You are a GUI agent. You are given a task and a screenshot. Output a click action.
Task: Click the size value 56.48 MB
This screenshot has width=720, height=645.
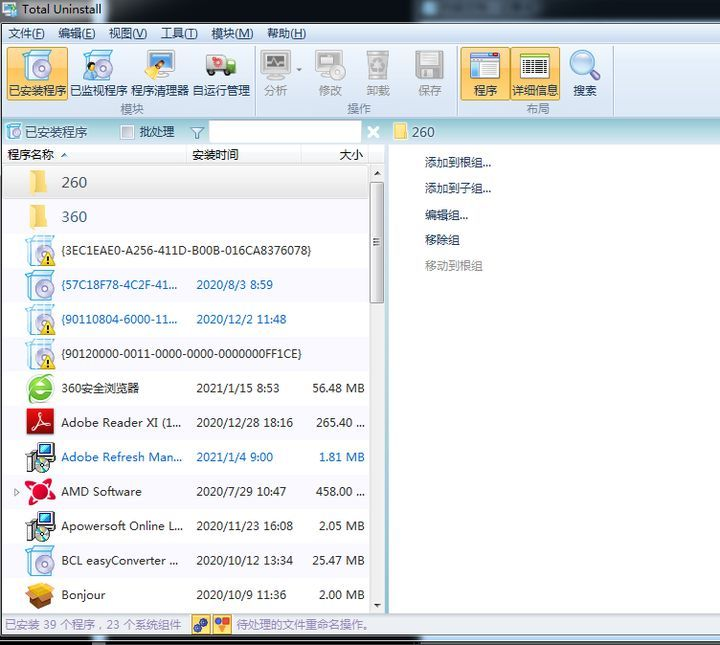click(338, 388)
